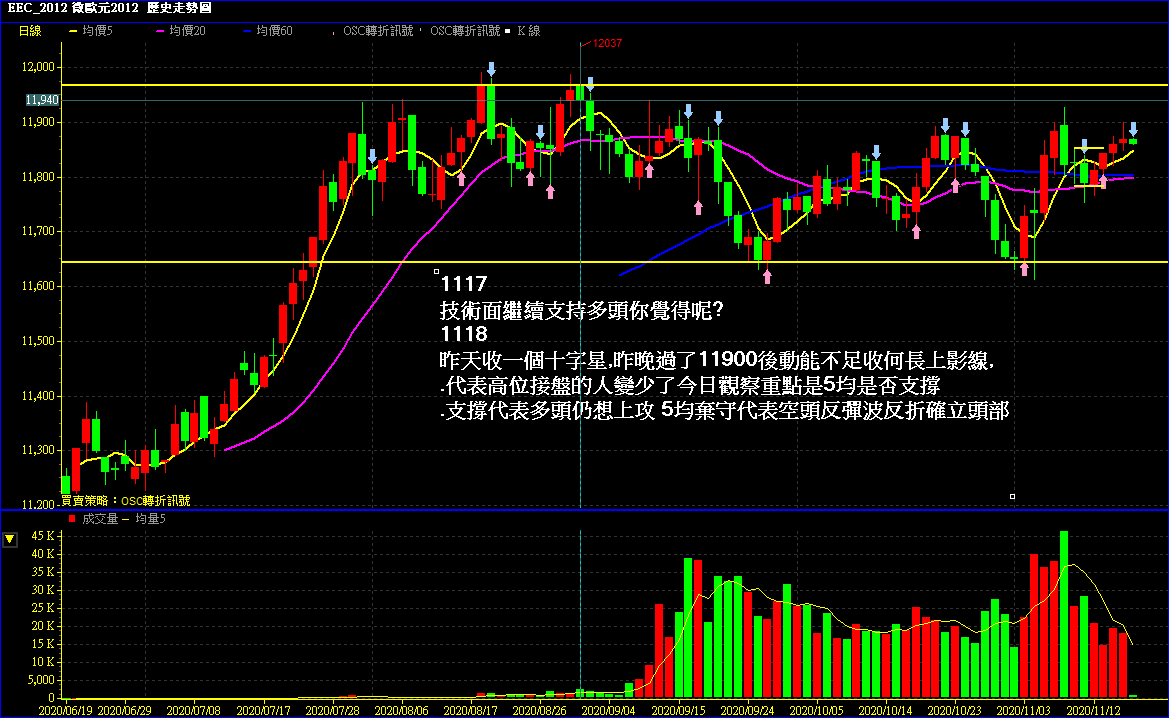1169x718 pixels.
Task: Click the 11,500 price axis label
Action: (37, 341)
